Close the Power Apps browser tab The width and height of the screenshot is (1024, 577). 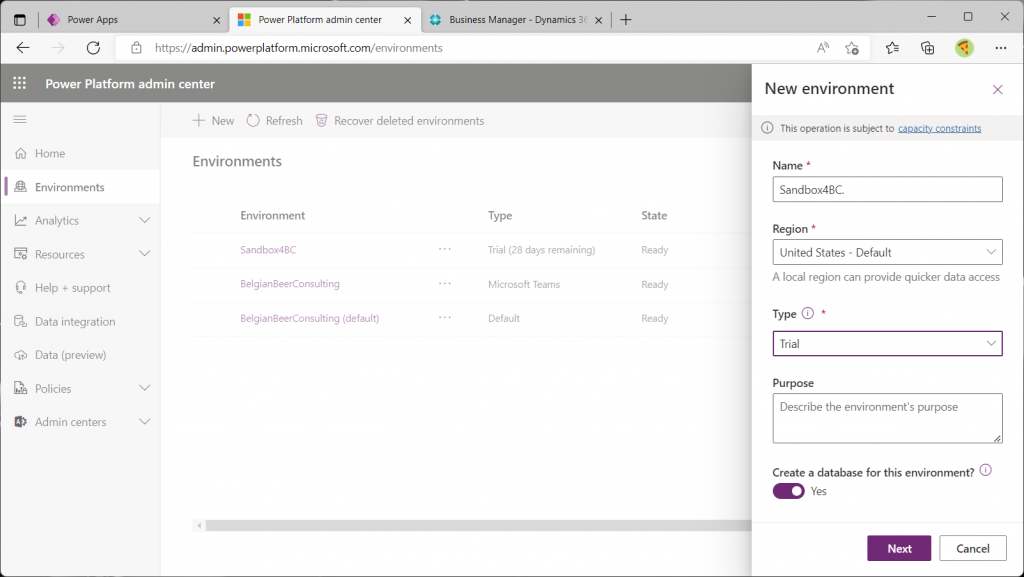click(217, 20)
